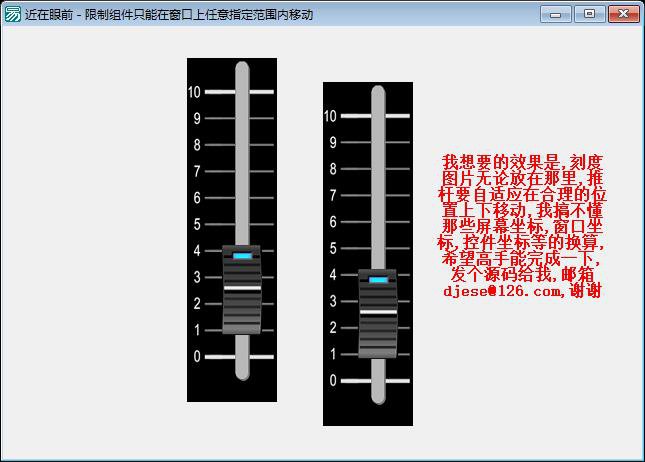Click the window title text in title bar
Viewport: 645px width, 462px height.
pos(170,14)
